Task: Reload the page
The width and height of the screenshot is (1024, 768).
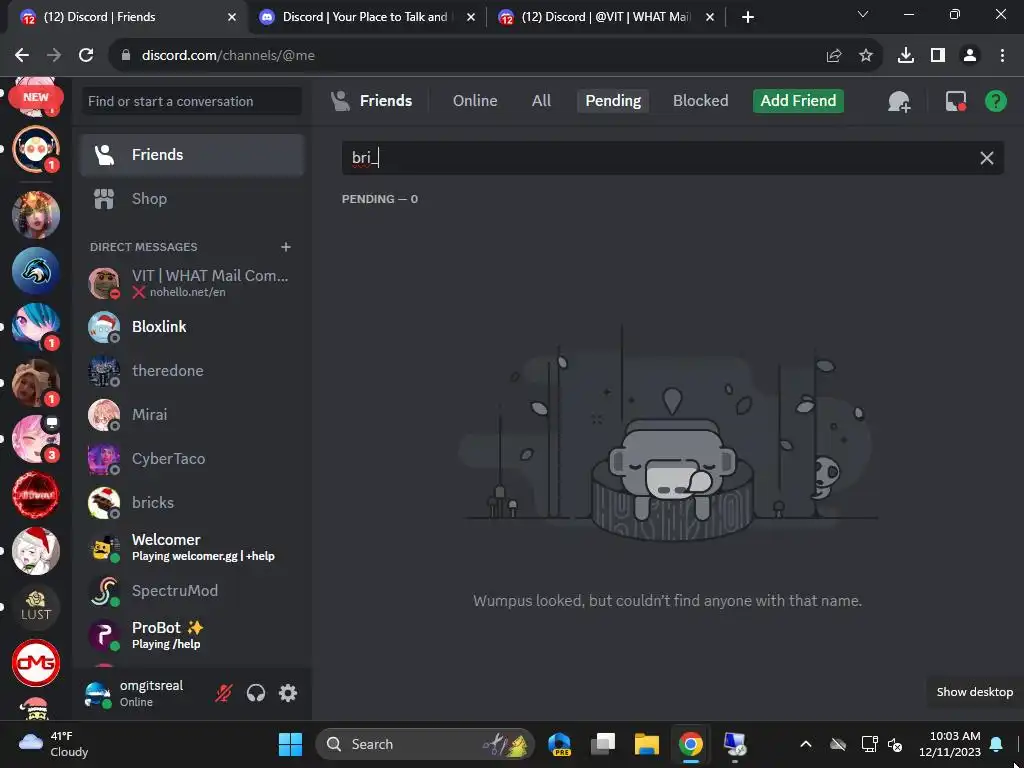Action: (x=86, y=56)
